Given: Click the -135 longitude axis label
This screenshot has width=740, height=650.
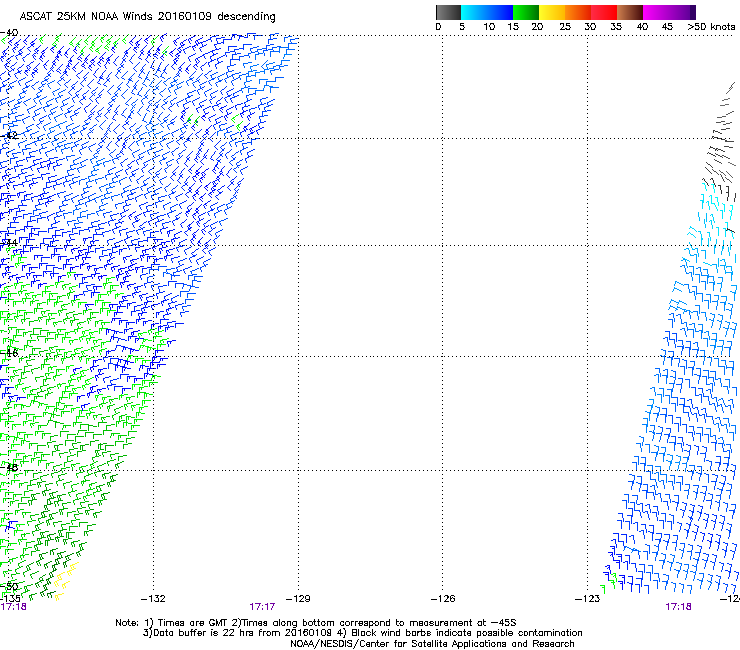Looking at the screenshot, I should click(x=10, y=599).
